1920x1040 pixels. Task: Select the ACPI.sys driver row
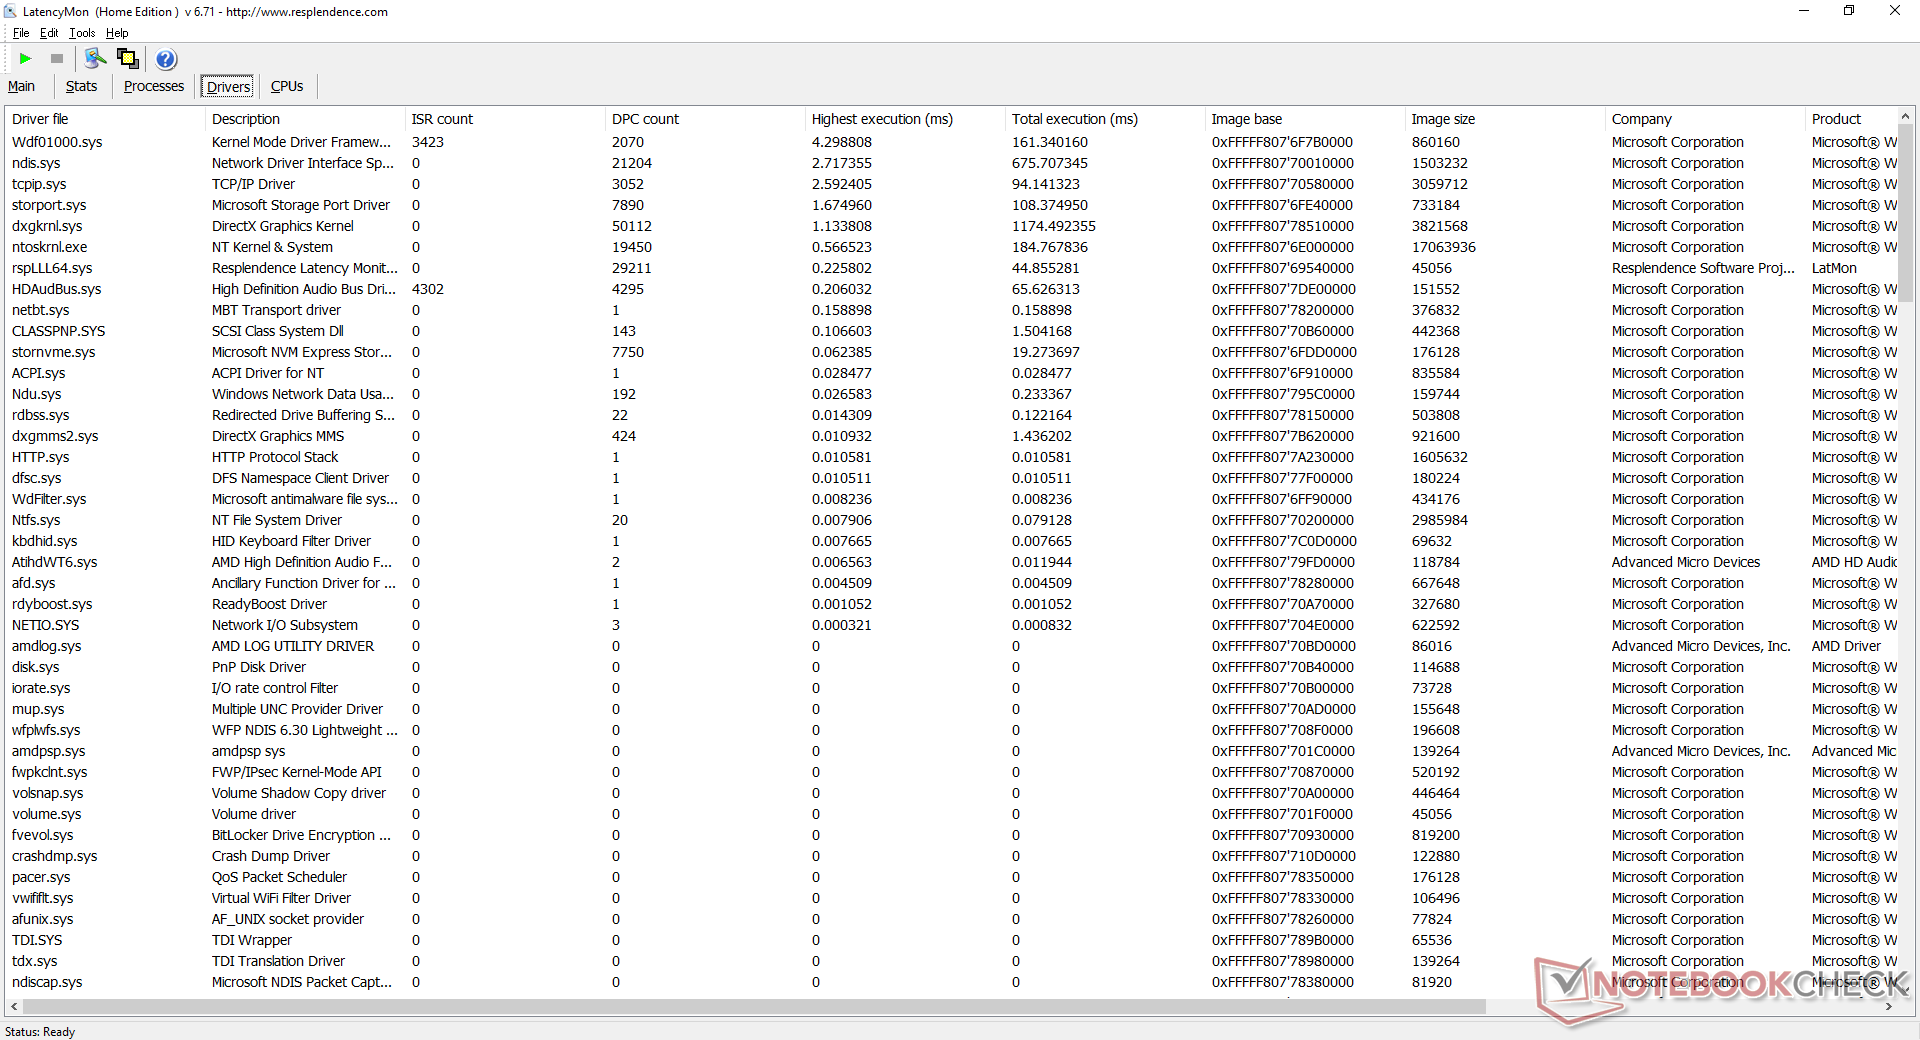point(951,373)
